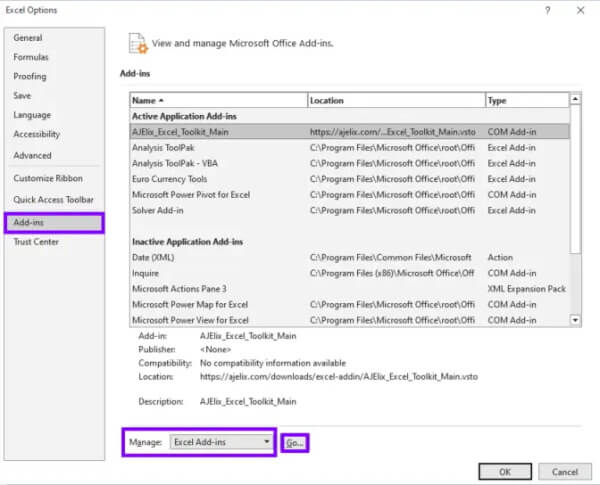Sort list by Location column header

[395, 101]
